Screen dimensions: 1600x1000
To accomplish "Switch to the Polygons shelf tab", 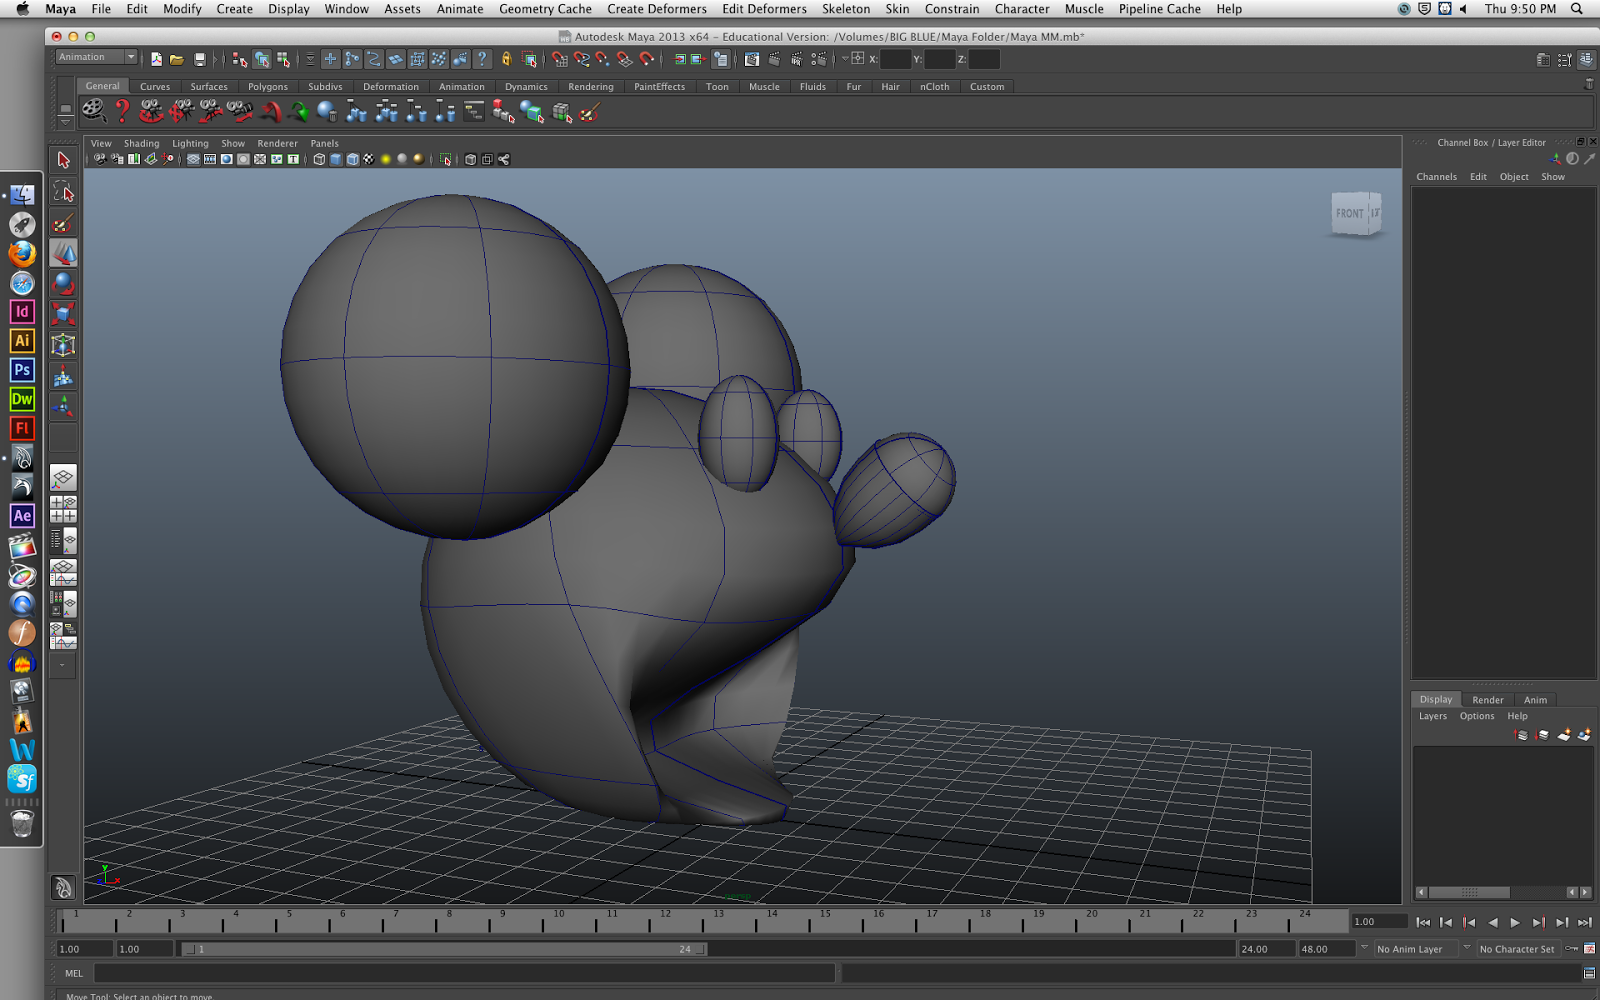I will [x=268, y=86].
